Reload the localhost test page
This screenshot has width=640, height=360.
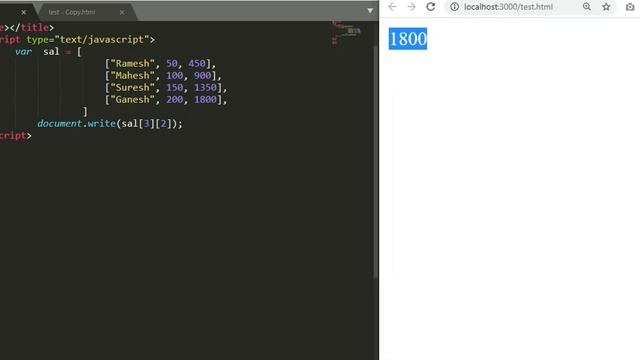point(431,7)
